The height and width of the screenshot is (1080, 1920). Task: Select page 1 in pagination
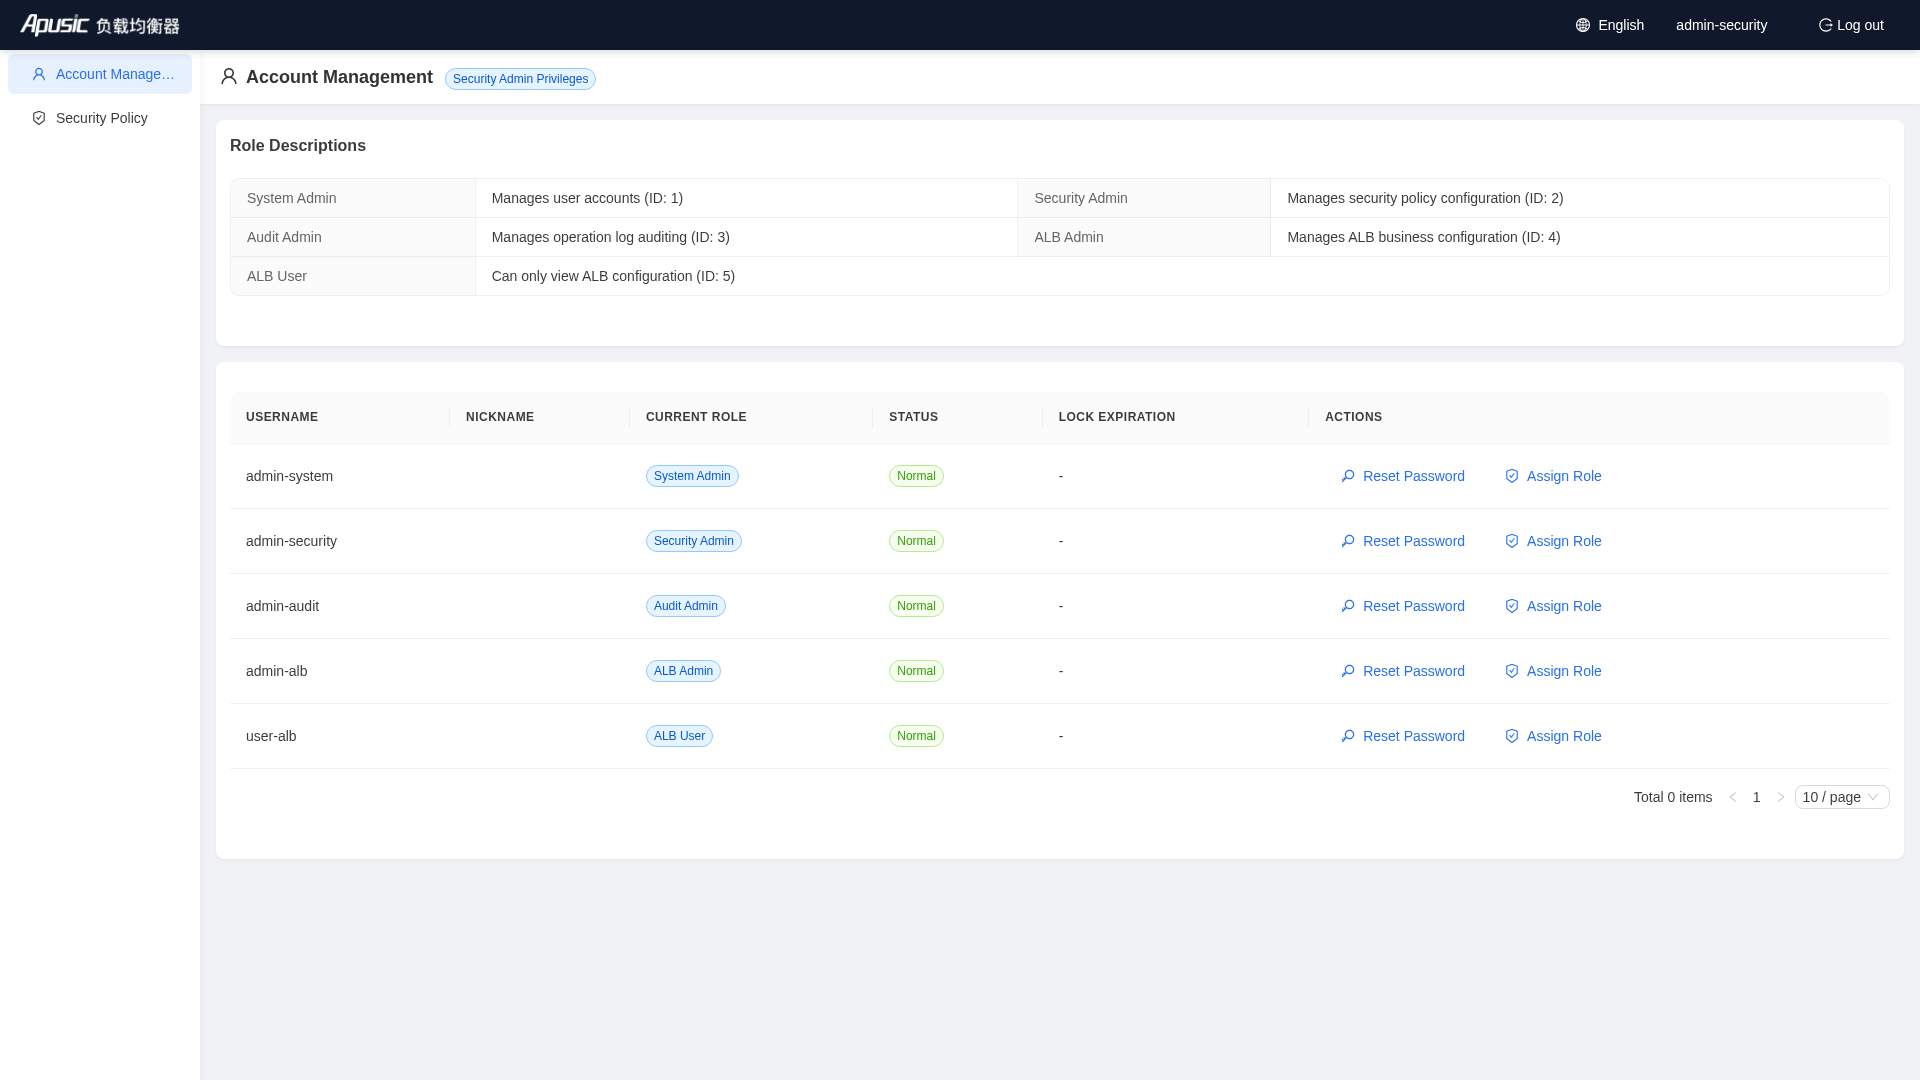pyautogui.click(x=1756, y=797)
